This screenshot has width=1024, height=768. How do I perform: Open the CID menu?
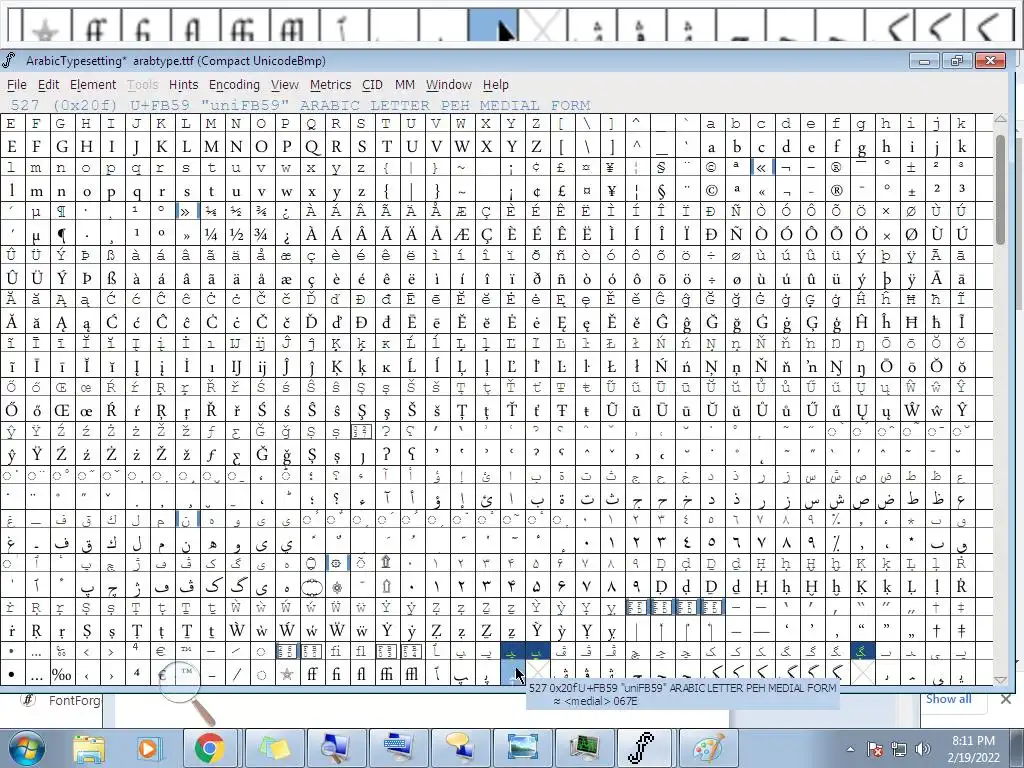372,84
